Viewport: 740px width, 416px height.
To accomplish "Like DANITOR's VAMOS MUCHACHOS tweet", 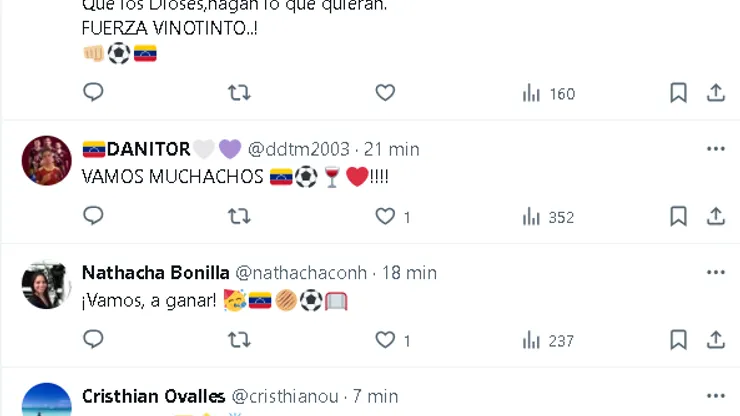I will pos(385,216).
